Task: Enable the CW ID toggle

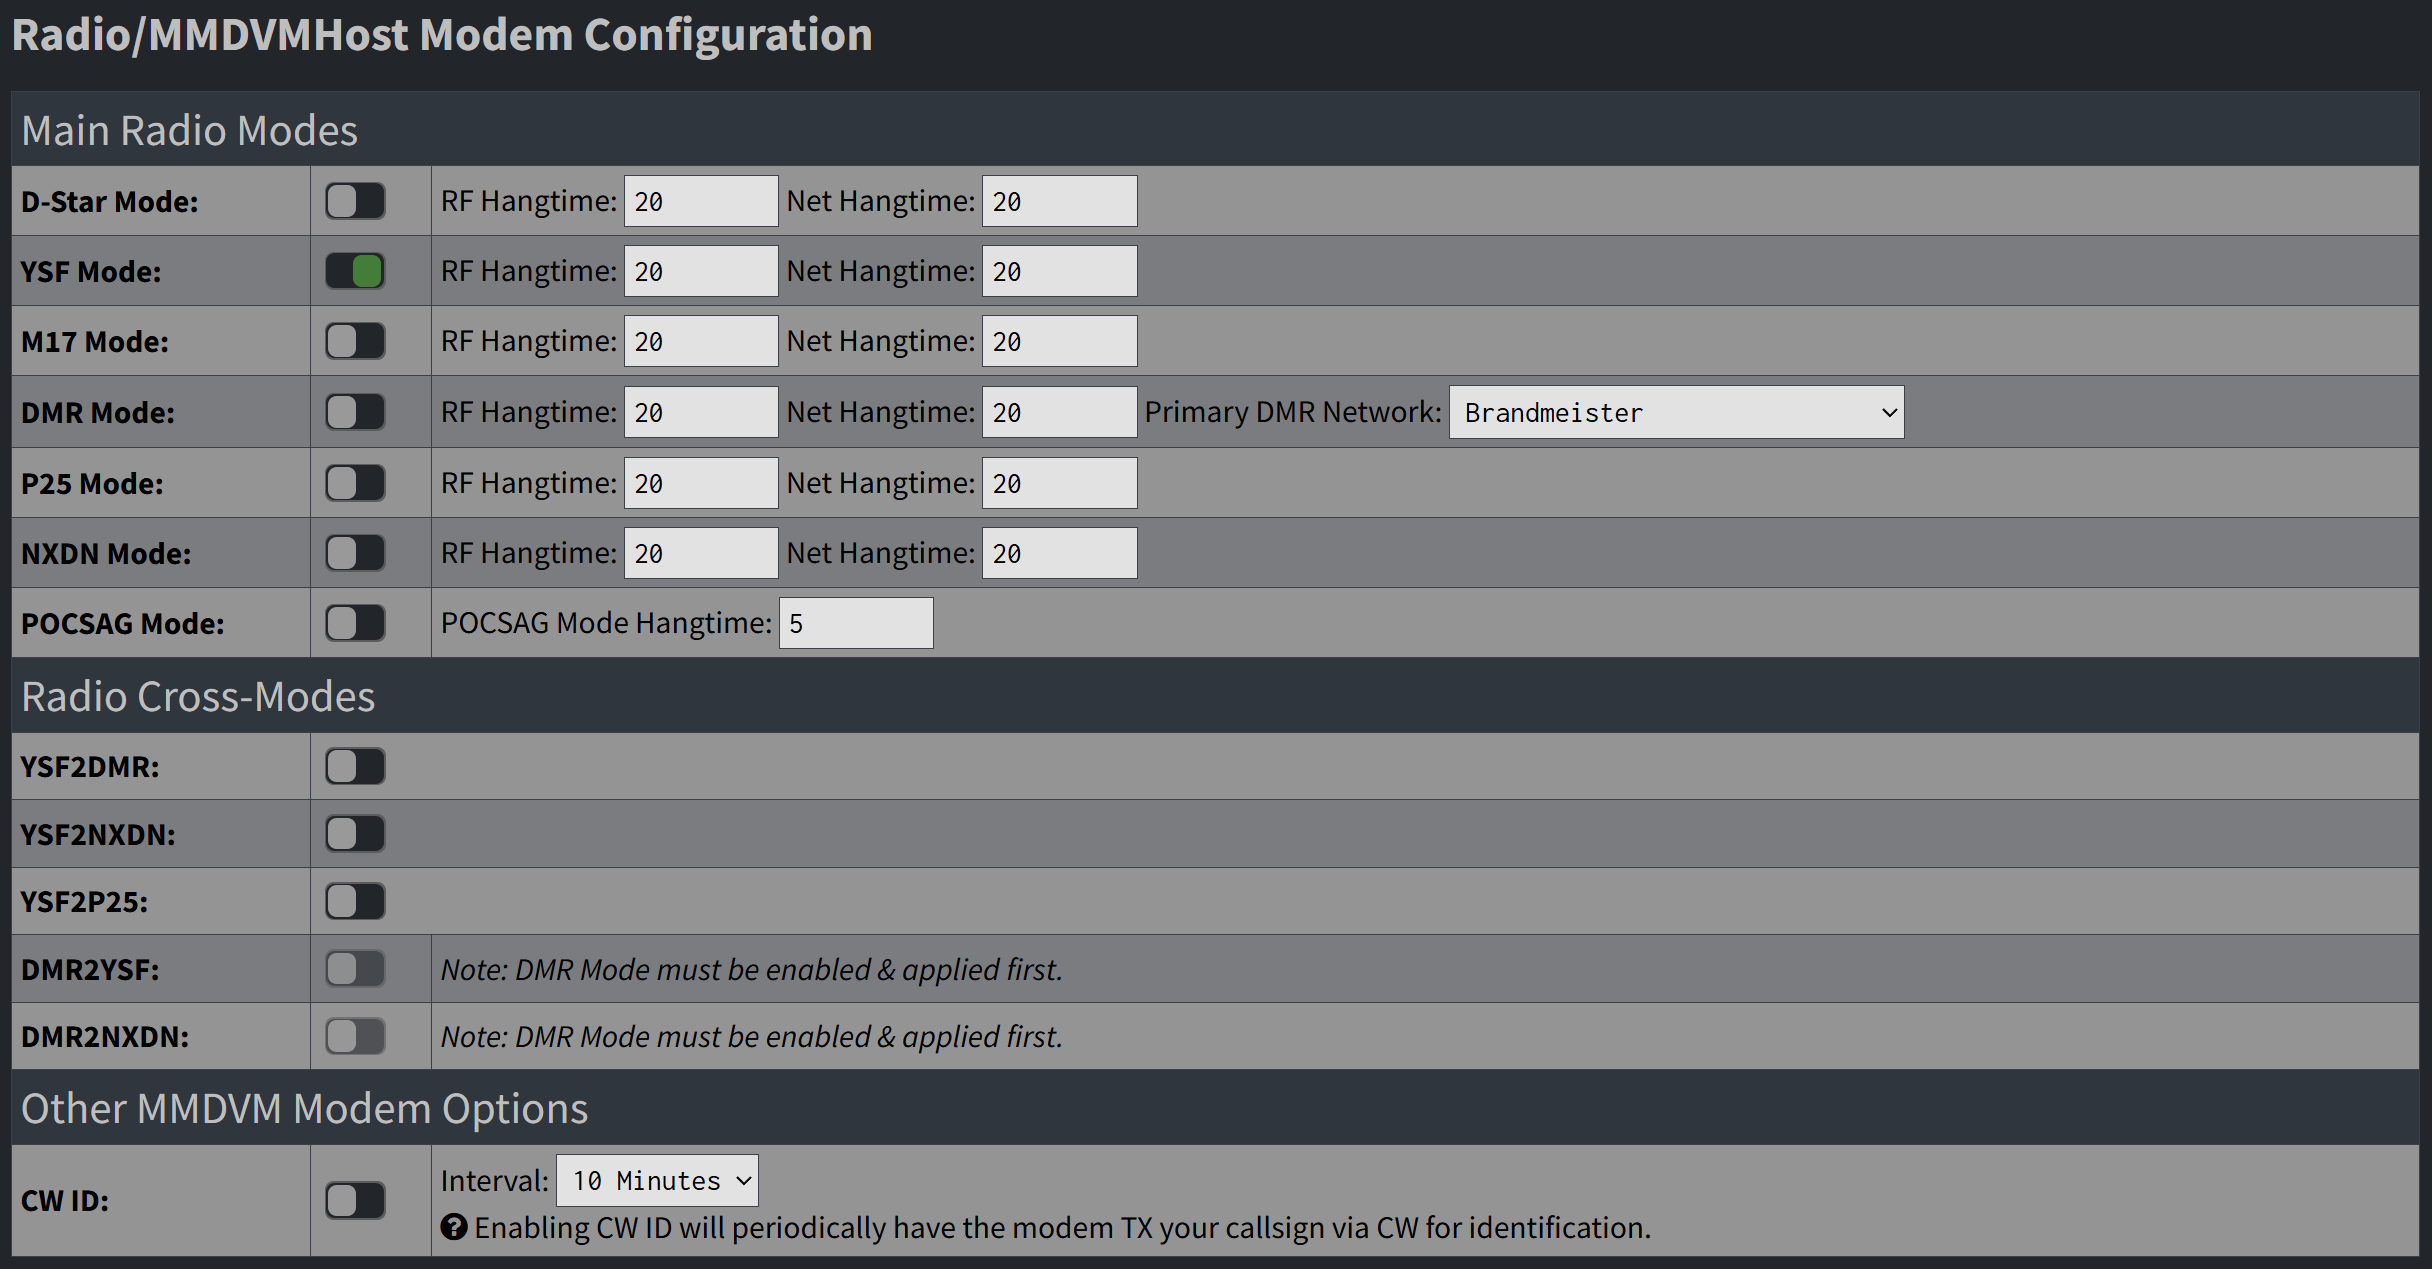Action: 355,1200
